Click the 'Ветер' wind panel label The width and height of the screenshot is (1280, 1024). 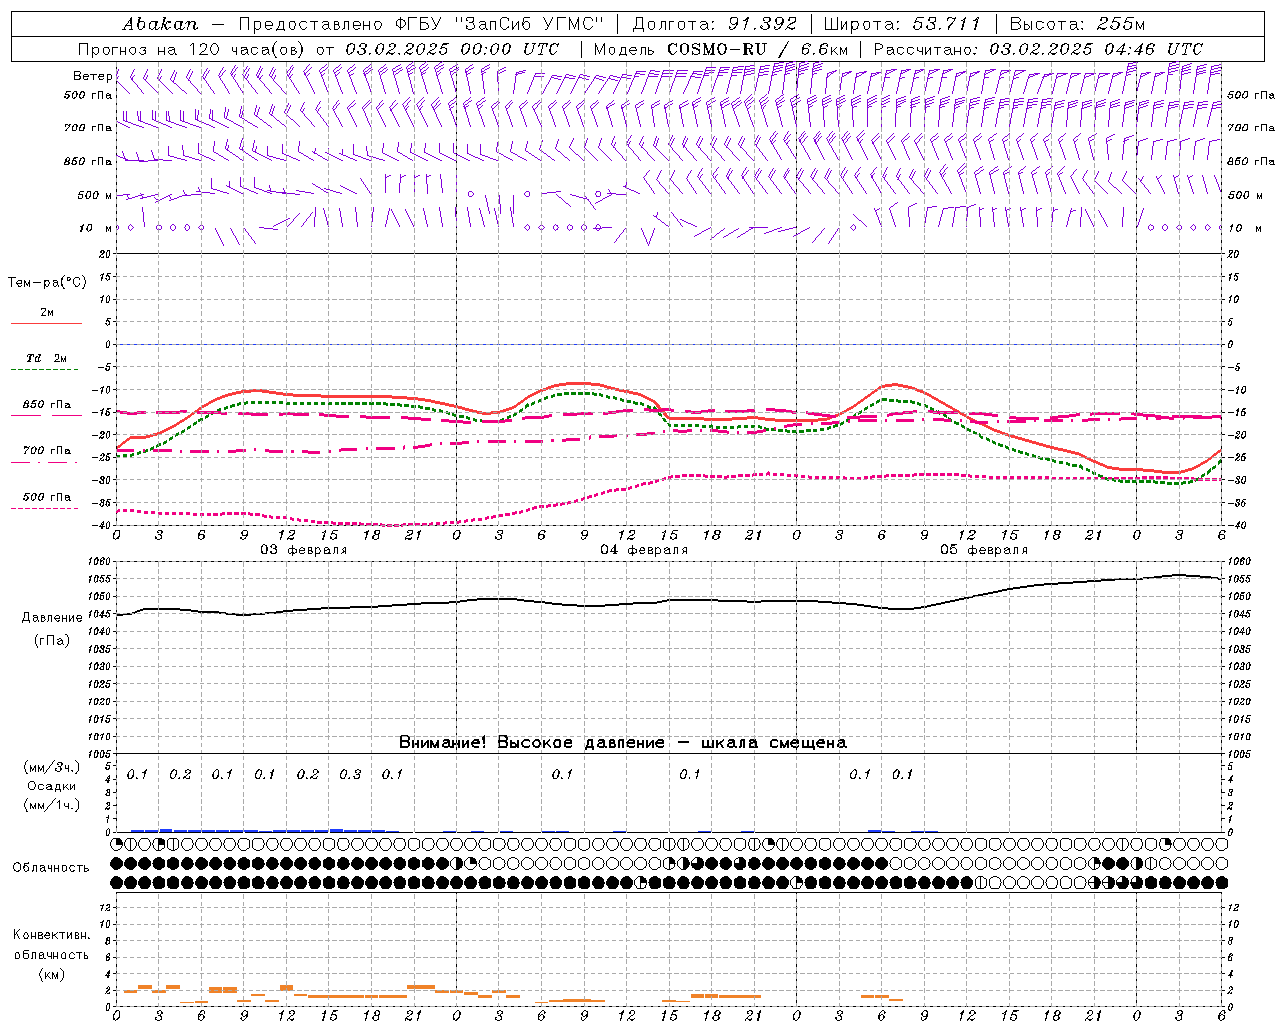click(x=92, y=76)
